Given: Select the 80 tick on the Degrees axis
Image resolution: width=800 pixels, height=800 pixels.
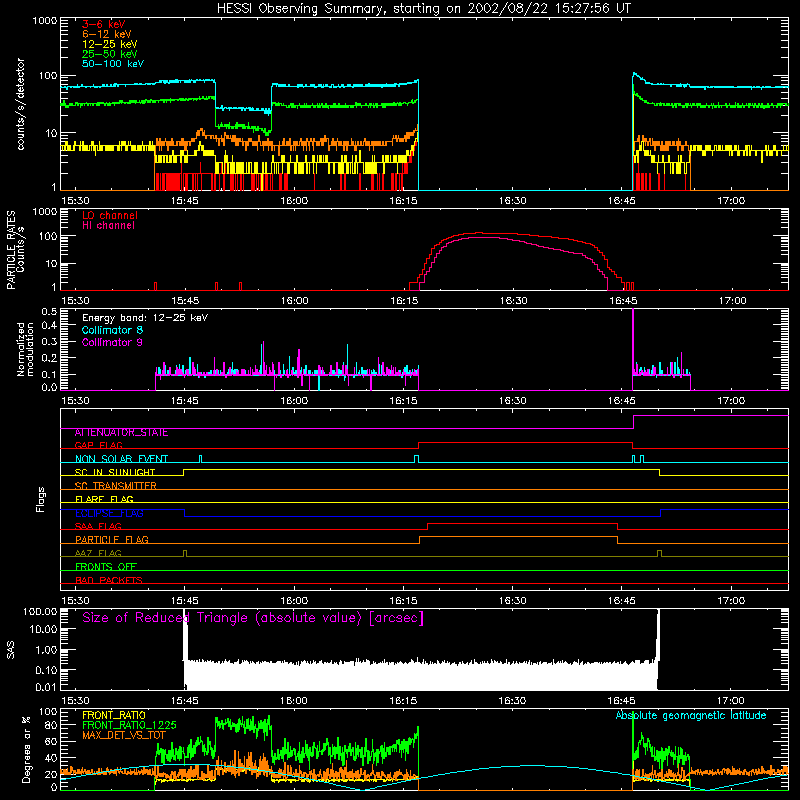Looking at the screenshot, I should 51,725.
